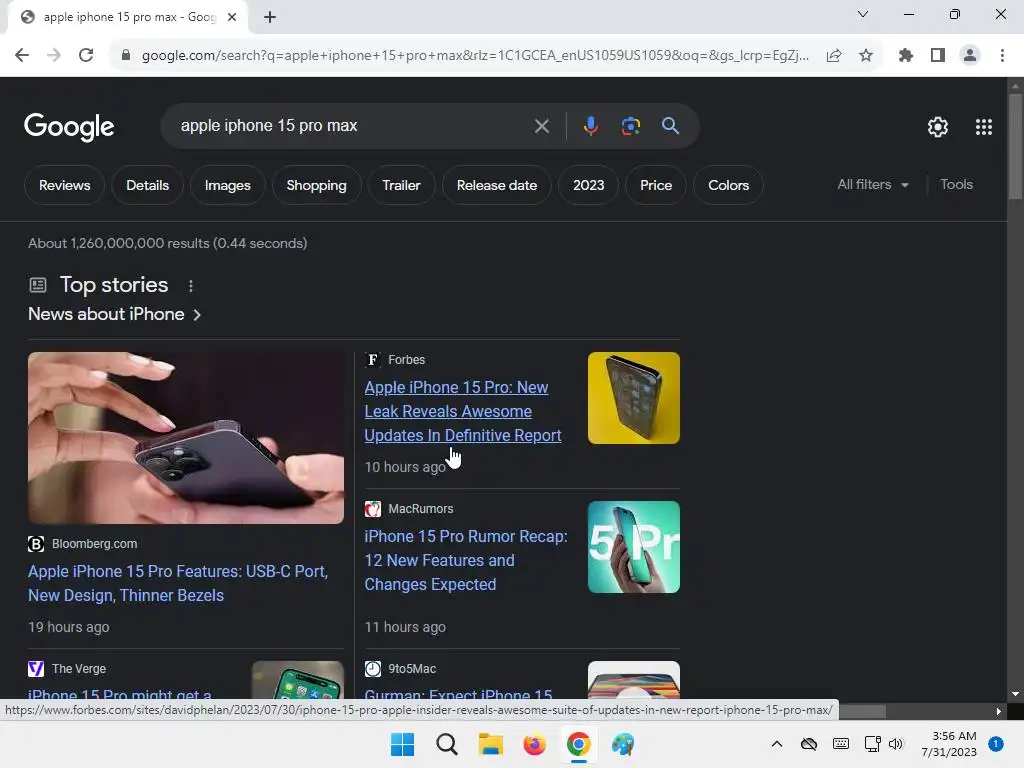Focus the Google search input

[353, 126]
